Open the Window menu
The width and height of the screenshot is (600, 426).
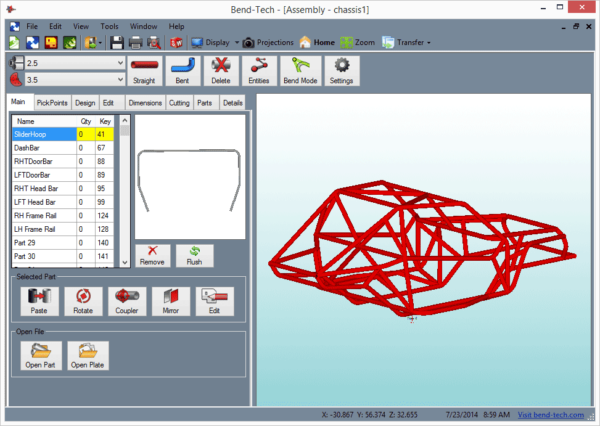143,26
